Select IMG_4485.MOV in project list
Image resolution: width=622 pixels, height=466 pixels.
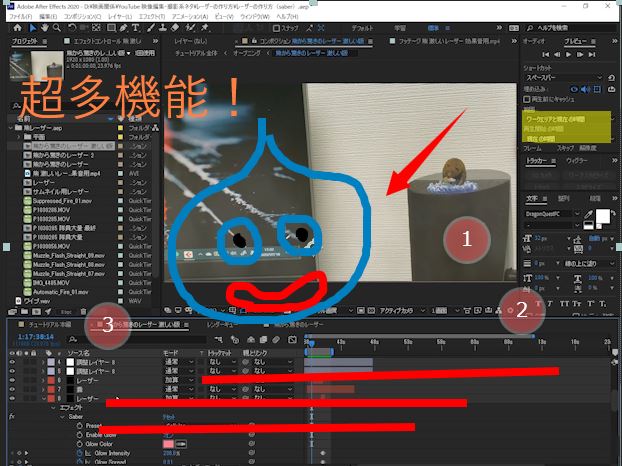pyautogui.click(x=51, y=283)
